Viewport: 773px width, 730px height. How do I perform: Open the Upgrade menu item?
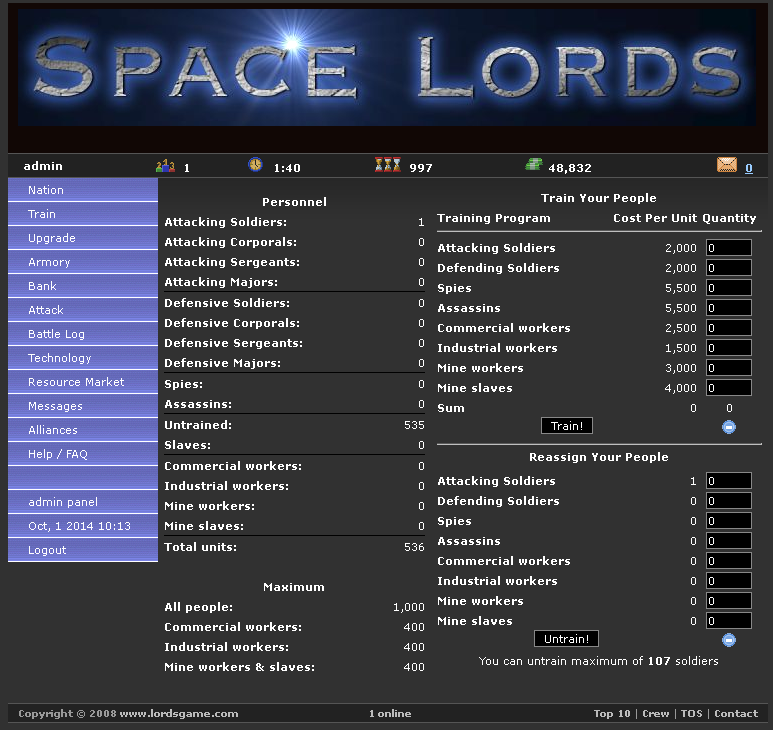(x=83, y=238)
